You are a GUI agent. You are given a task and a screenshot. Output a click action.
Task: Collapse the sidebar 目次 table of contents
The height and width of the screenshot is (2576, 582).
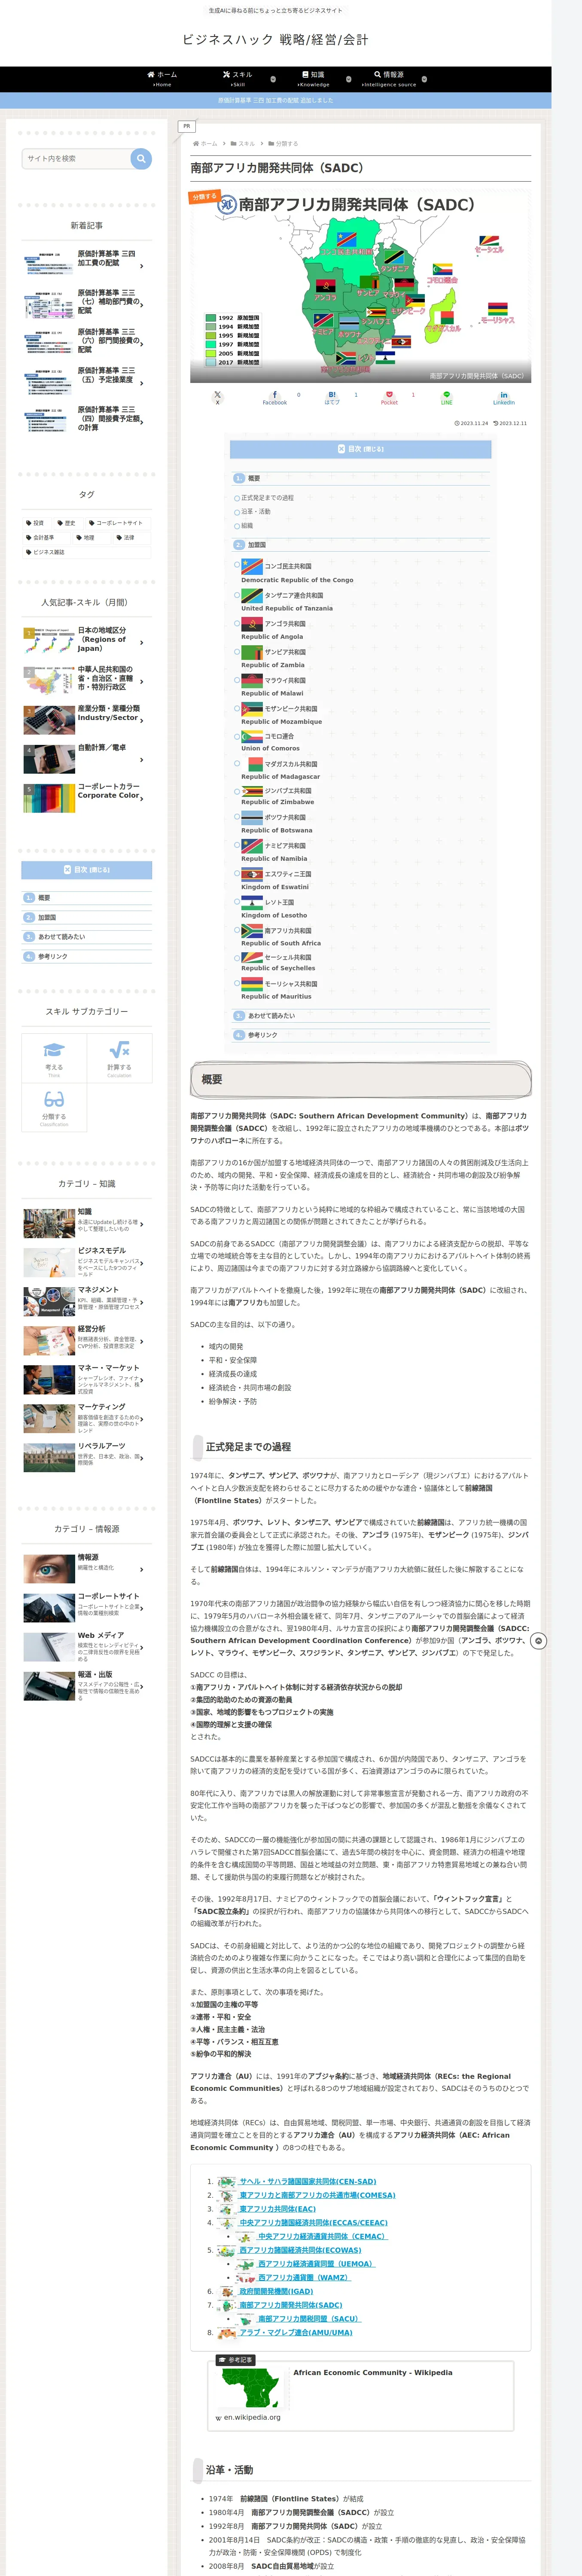[87, 870]
